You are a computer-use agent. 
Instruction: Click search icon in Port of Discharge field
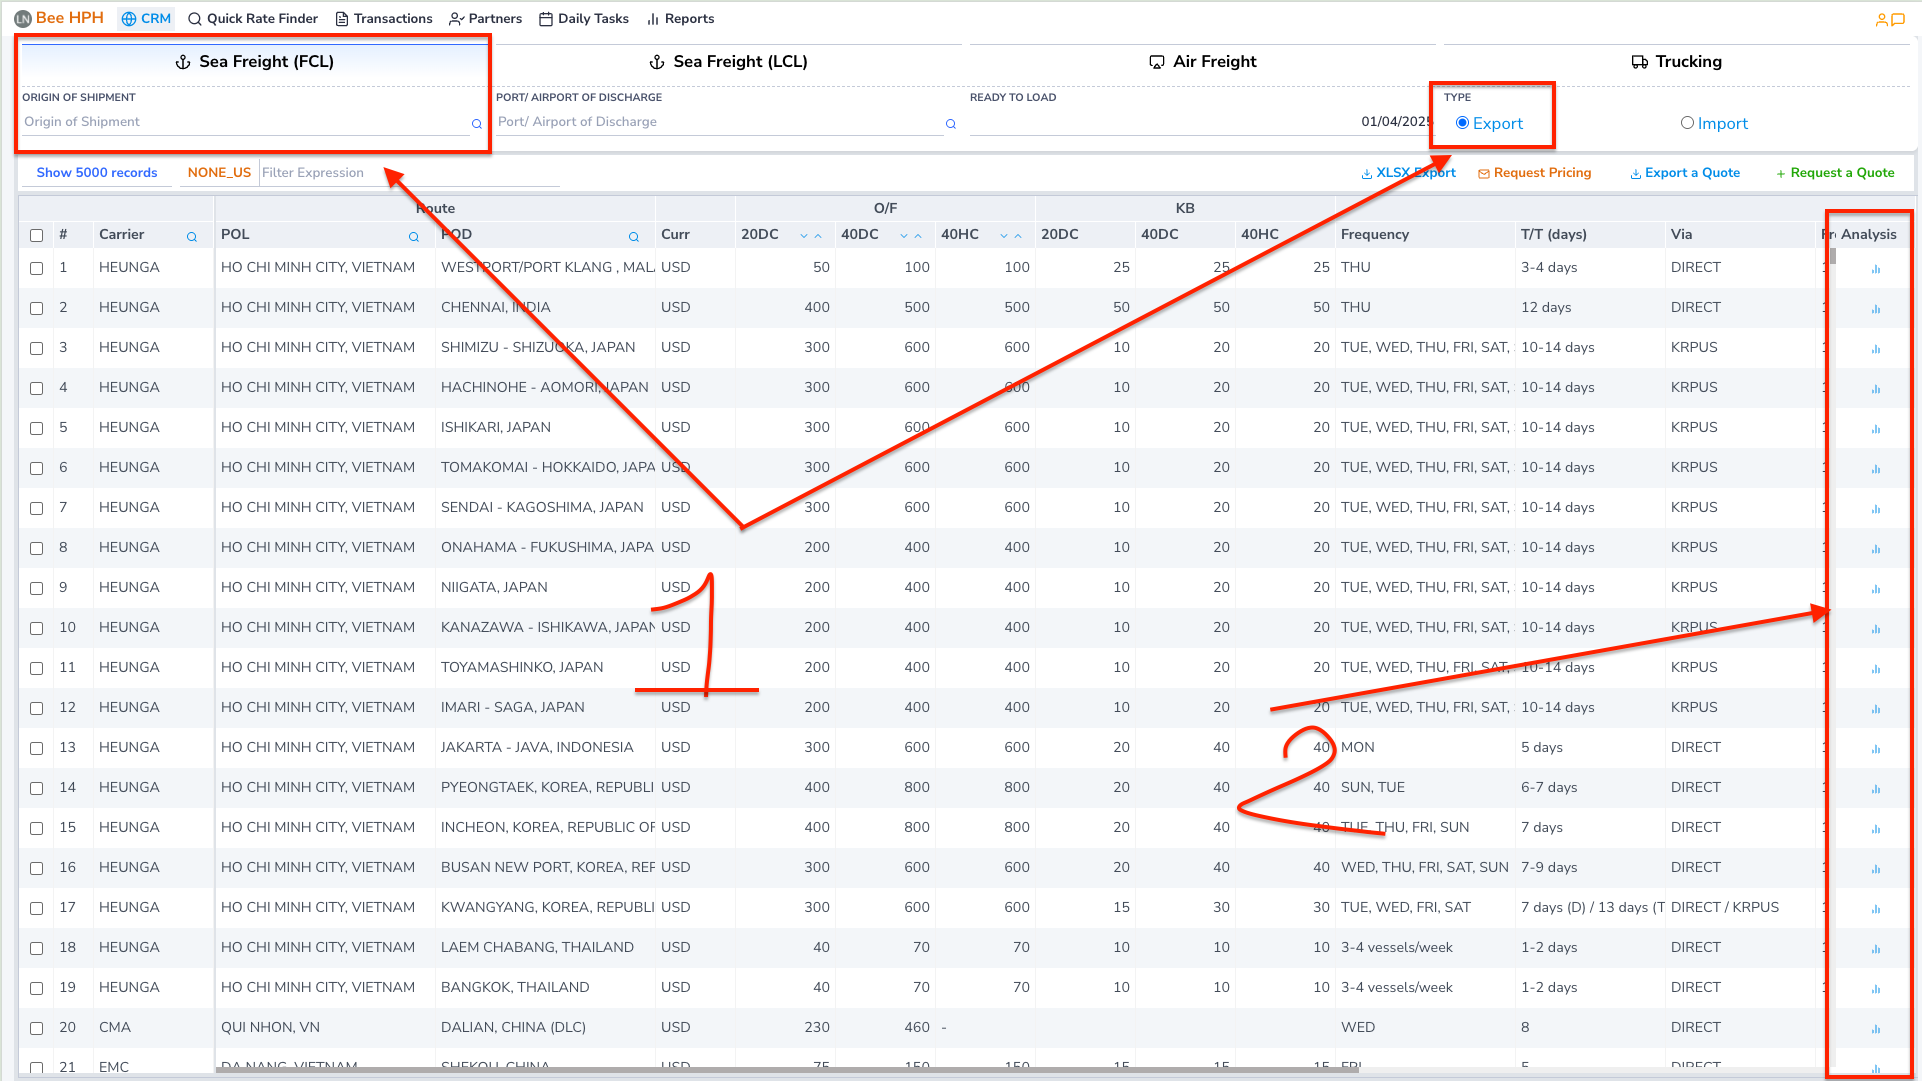pos(951,124)
